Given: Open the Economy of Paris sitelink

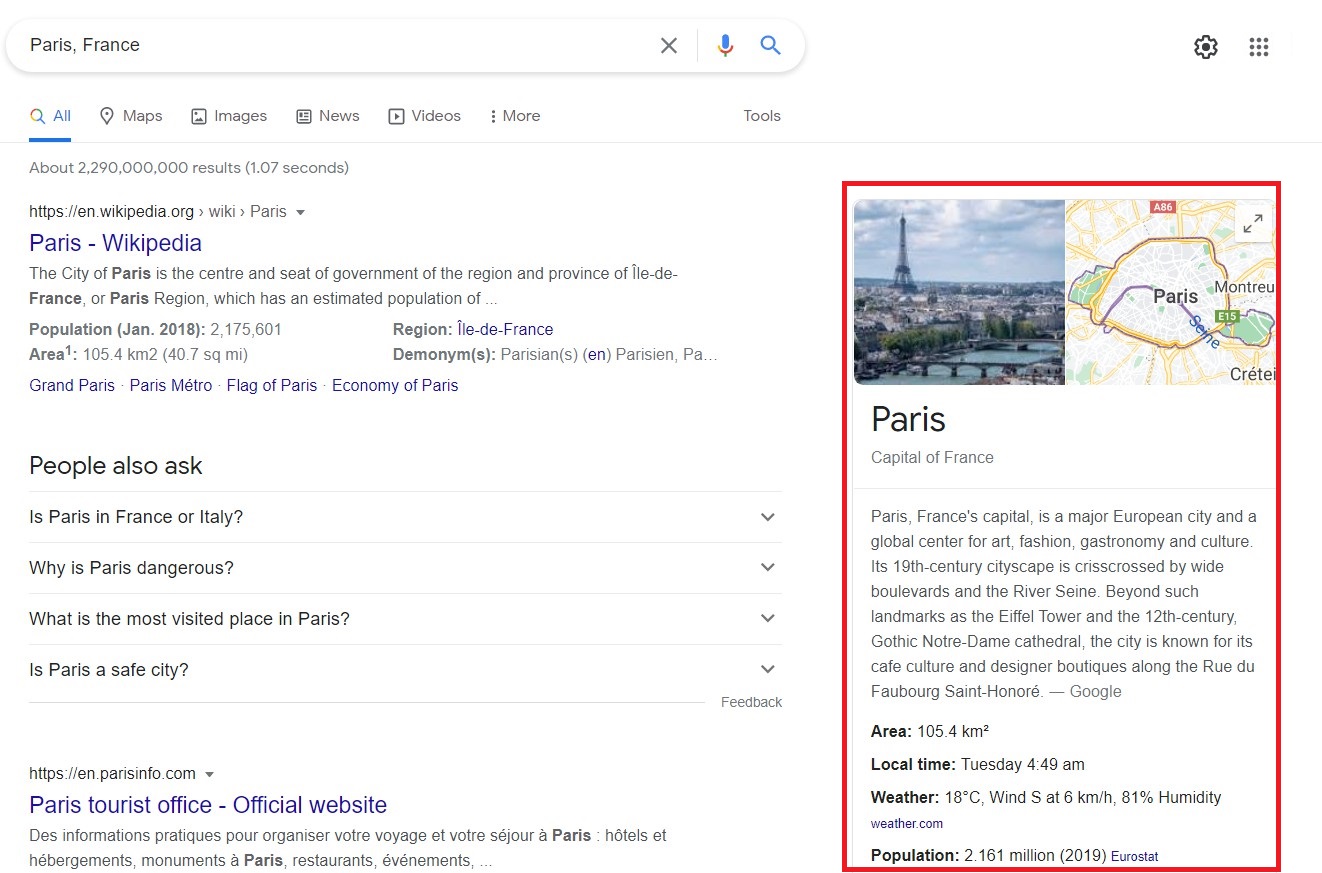Looking at the screenshot, I should click(395, 385).
